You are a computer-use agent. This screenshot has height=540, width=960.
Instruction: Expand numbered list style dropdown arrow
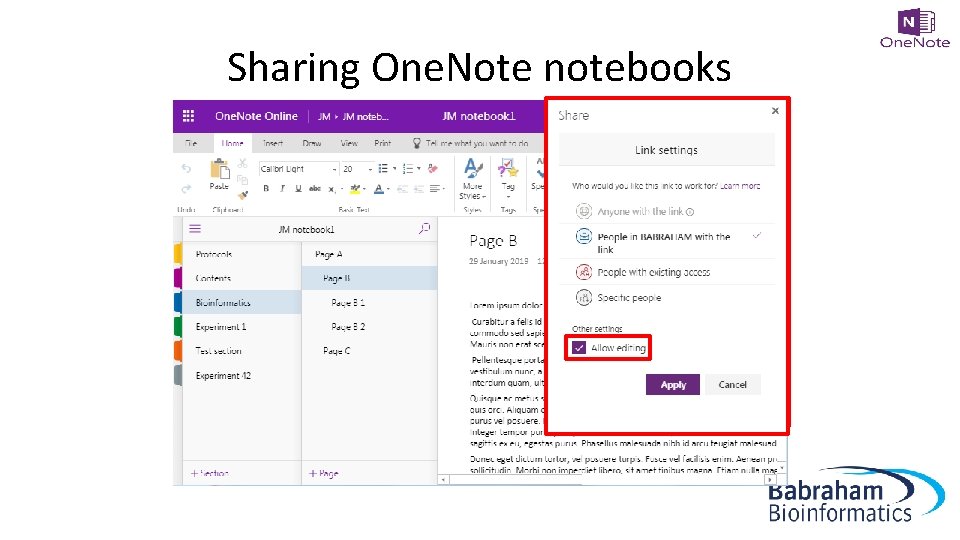[419, 168]
